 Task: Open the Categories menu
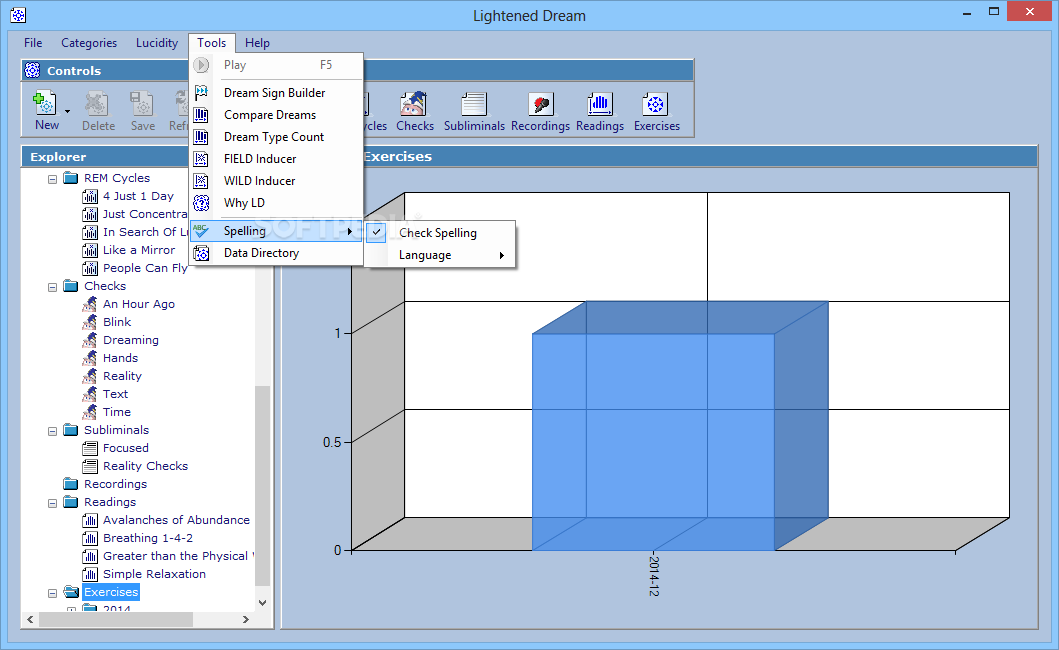89,43
